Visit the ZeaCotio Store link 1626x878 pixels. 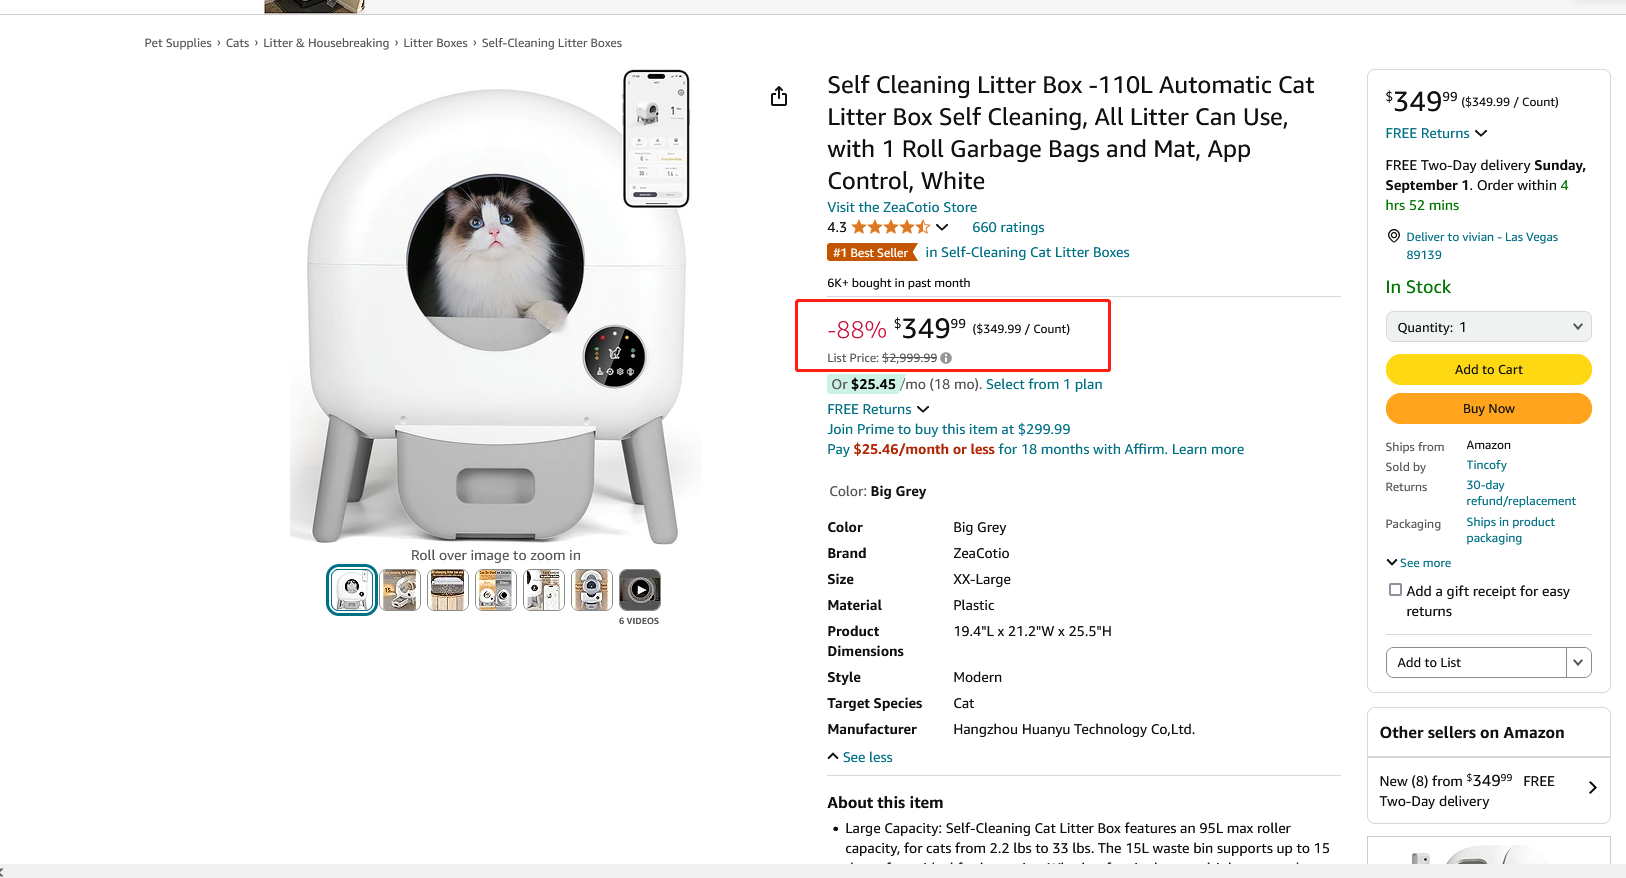[902, 207]
